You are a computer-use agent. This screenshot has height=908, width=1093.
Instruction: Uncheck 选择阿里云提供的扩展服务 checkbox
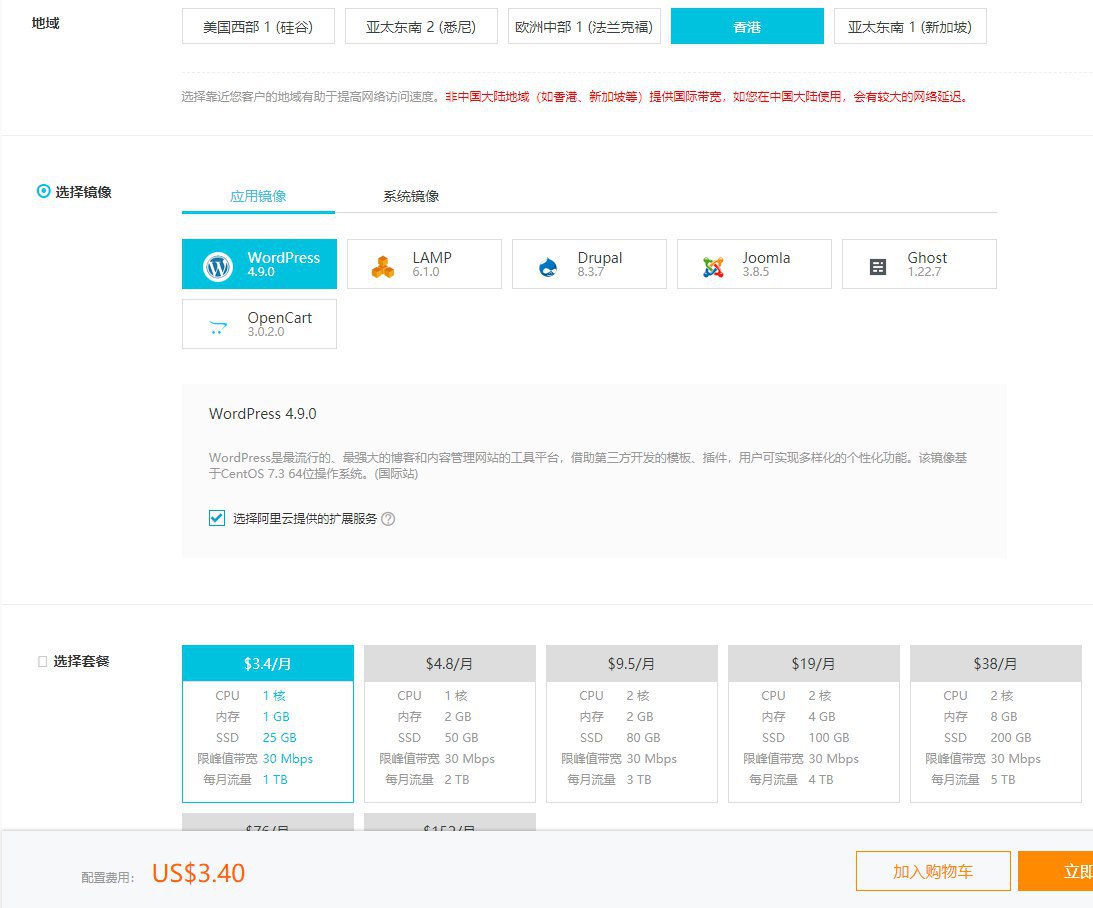(x=217, y=518)
